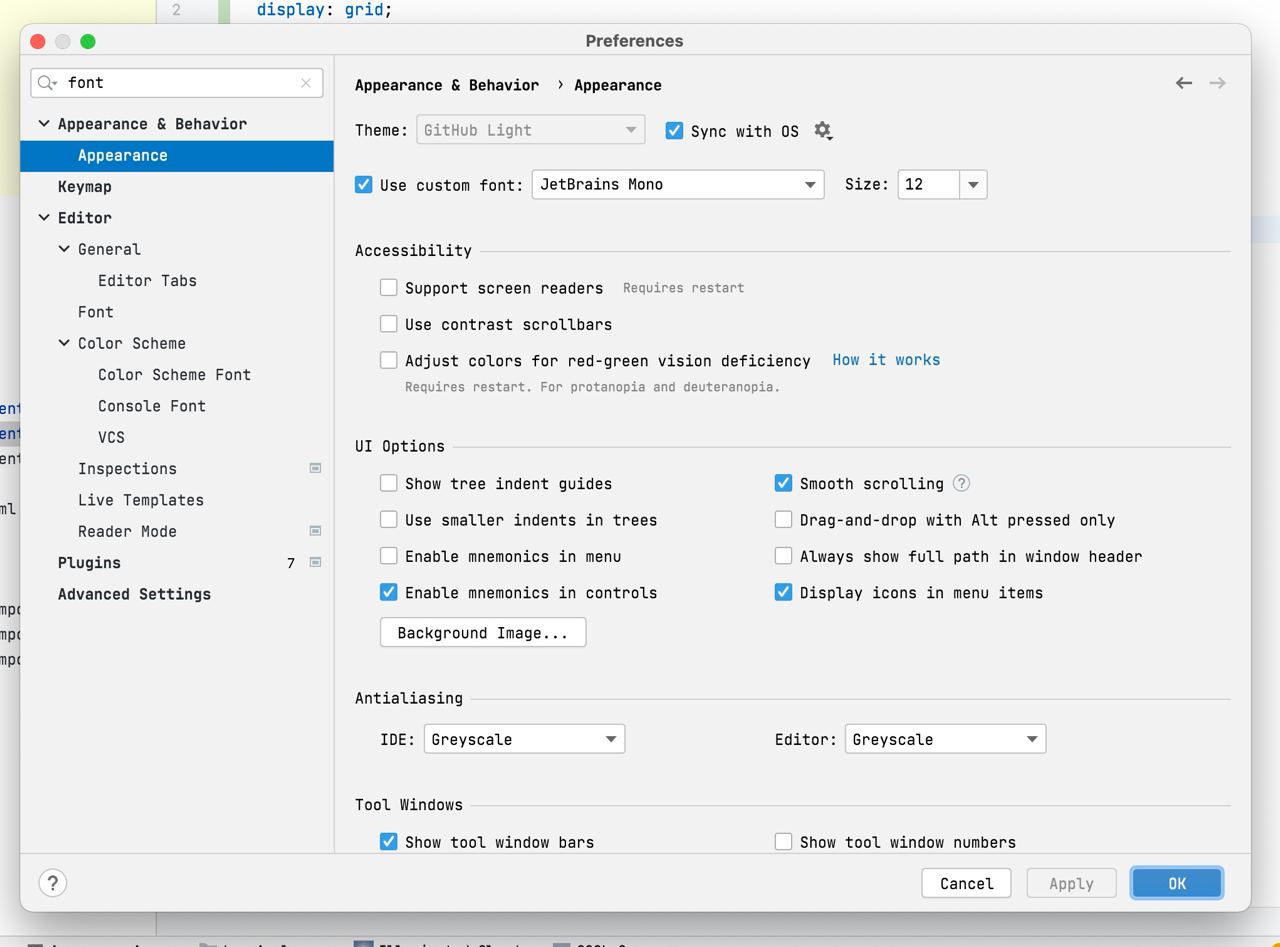Open the How it works link
The height and width of the screenshot is (947, 1280).
pos(886,360)
